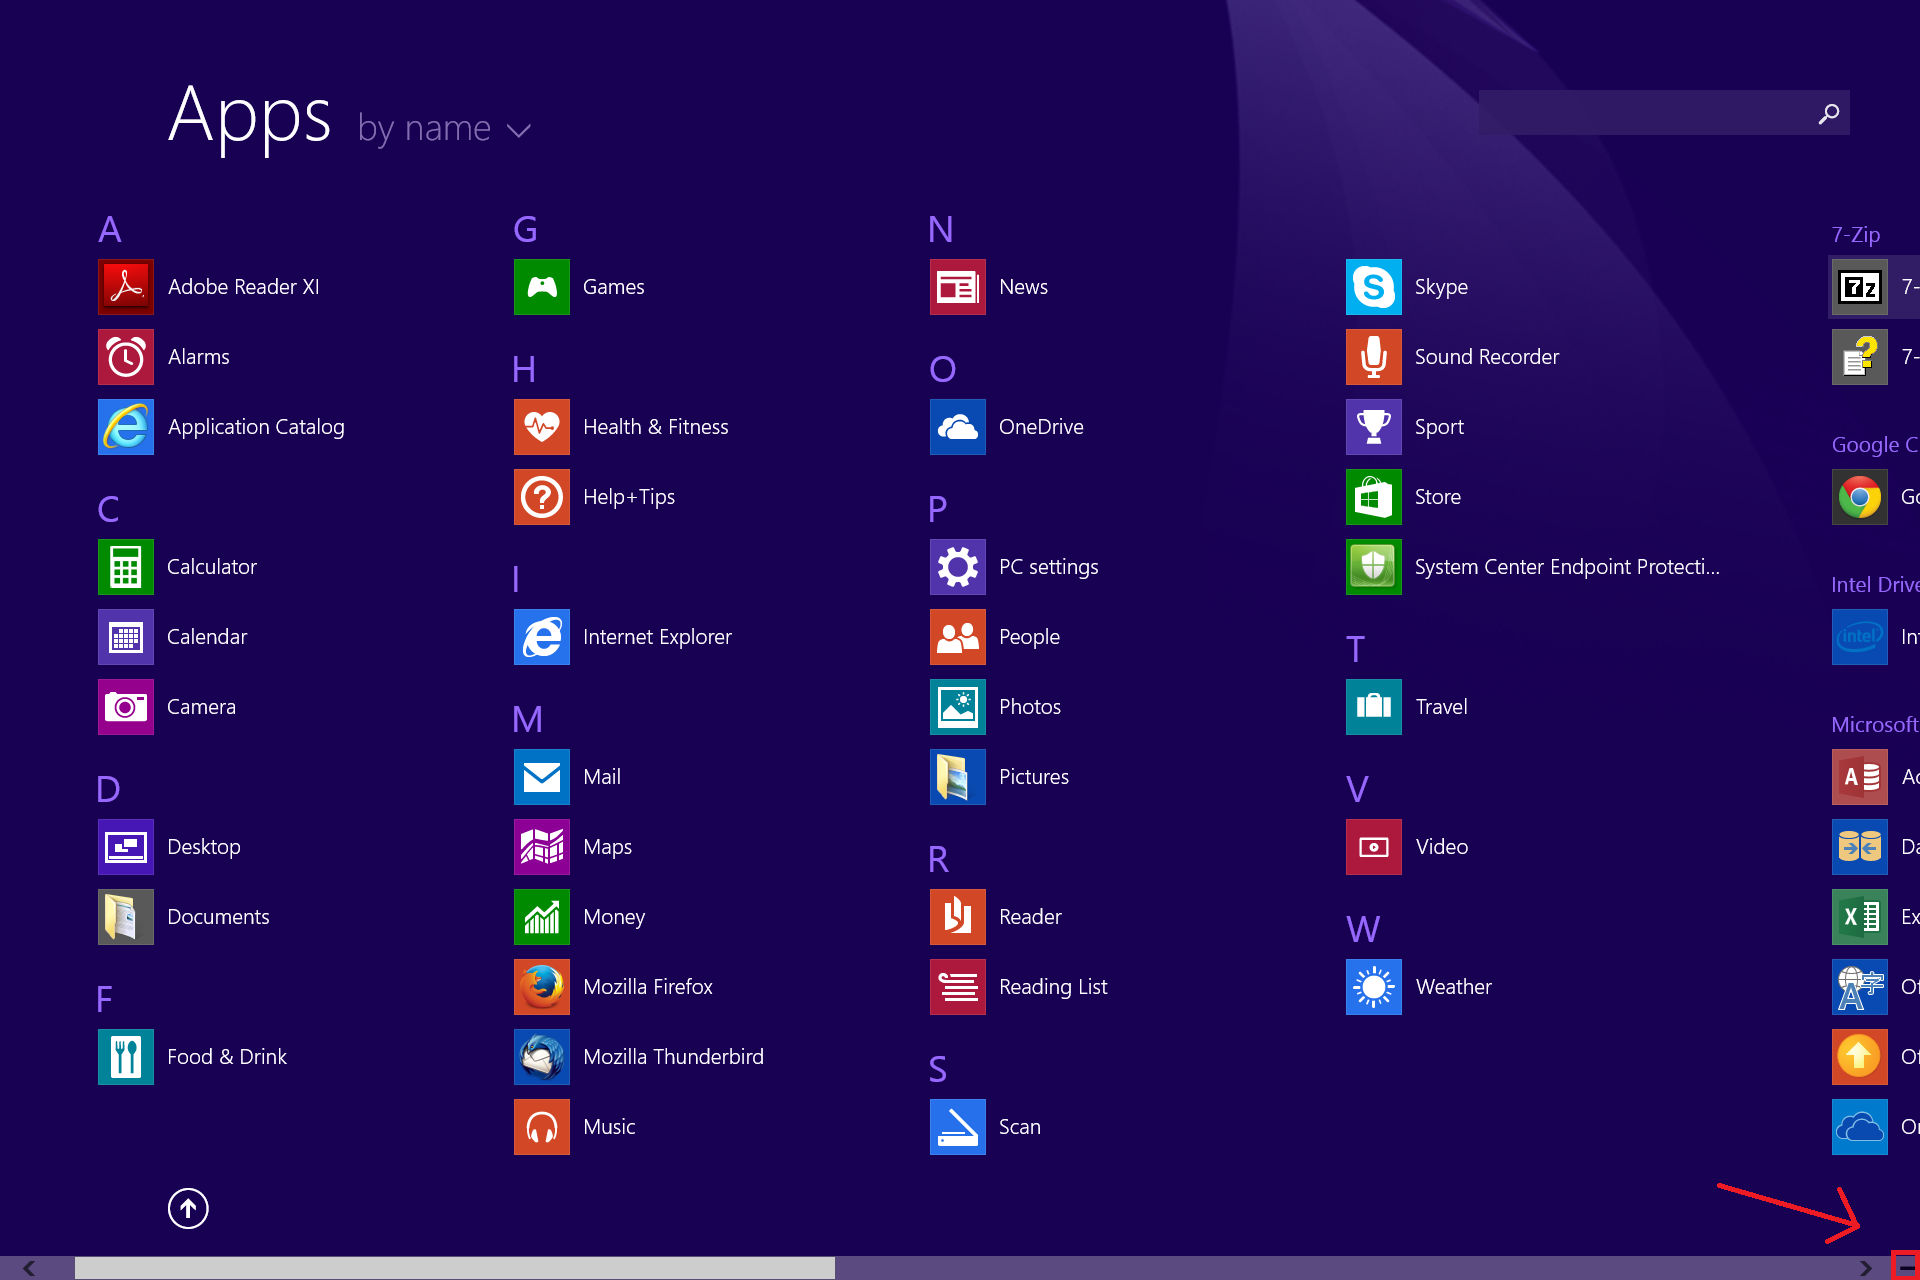Viewport: 1920px width, 1280px height.
Task: Start Mozilla Firefox
Action: [542, 987]
